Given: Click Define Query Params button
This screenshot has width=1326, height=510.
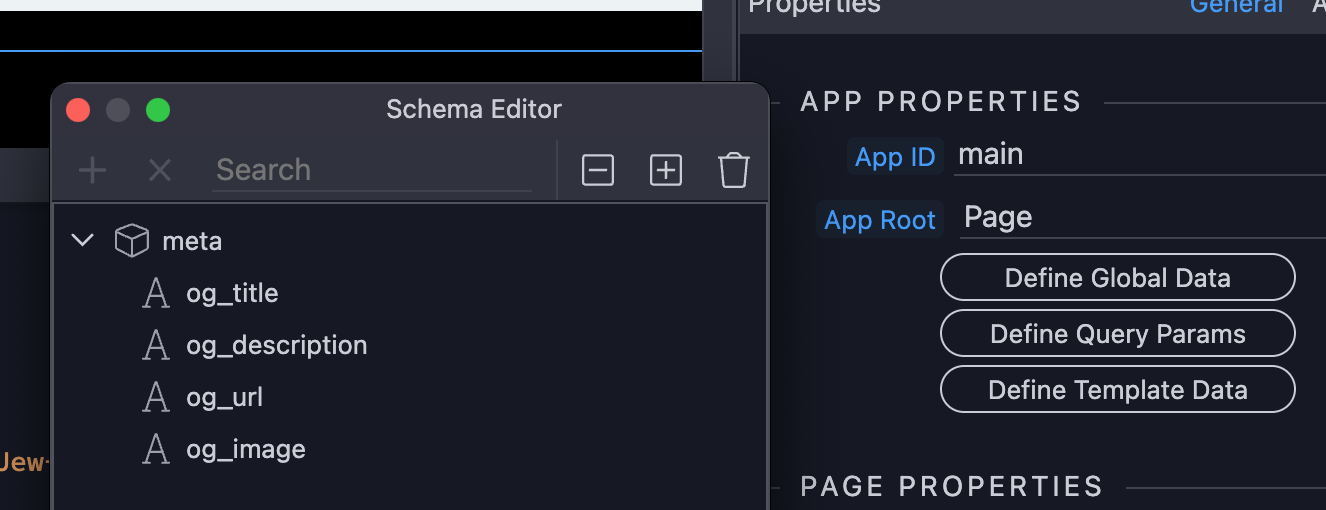Looking at the screenshot, I should [x=1117, y=334].
